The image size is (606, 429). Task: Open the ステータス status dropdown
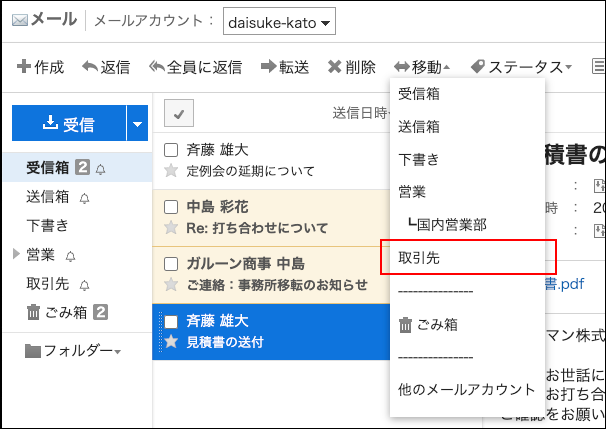[521, 67]
